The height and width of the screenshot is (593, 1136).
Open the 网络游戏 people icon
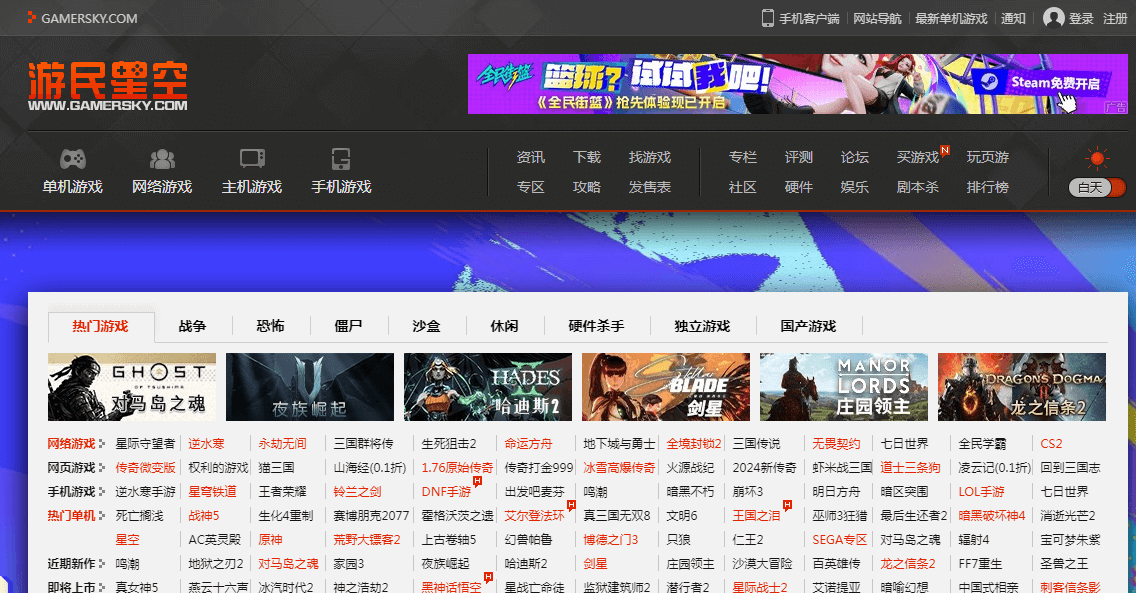click(x=162, y=159)
